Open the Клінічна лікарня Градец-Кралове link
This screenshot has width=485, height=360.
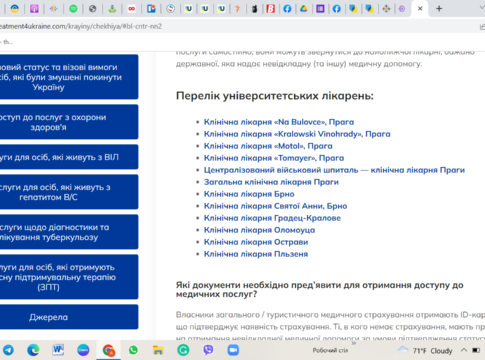(272, 218)
